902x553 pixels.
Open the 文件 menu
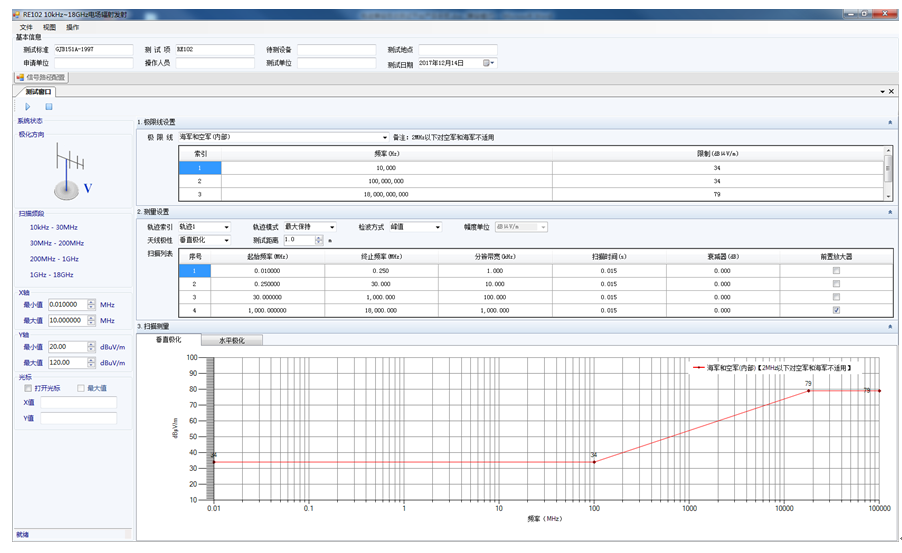[26, 27]
